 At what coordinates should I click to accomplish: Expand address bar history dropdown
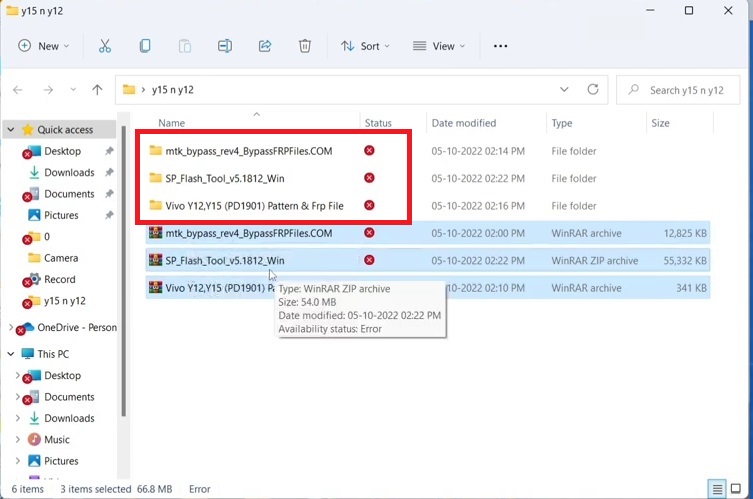pyautogui.click(x=564, y=89)
